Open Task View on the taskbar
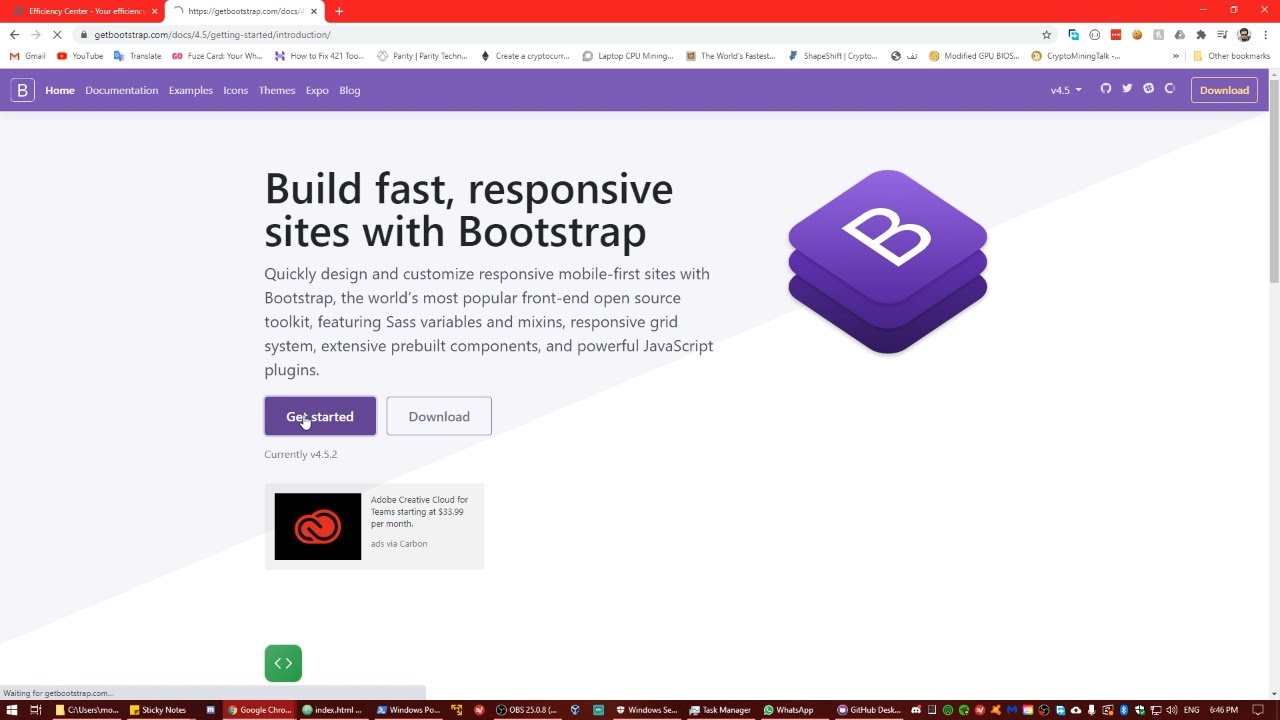The image size is (1280, 720). [34, 710]
